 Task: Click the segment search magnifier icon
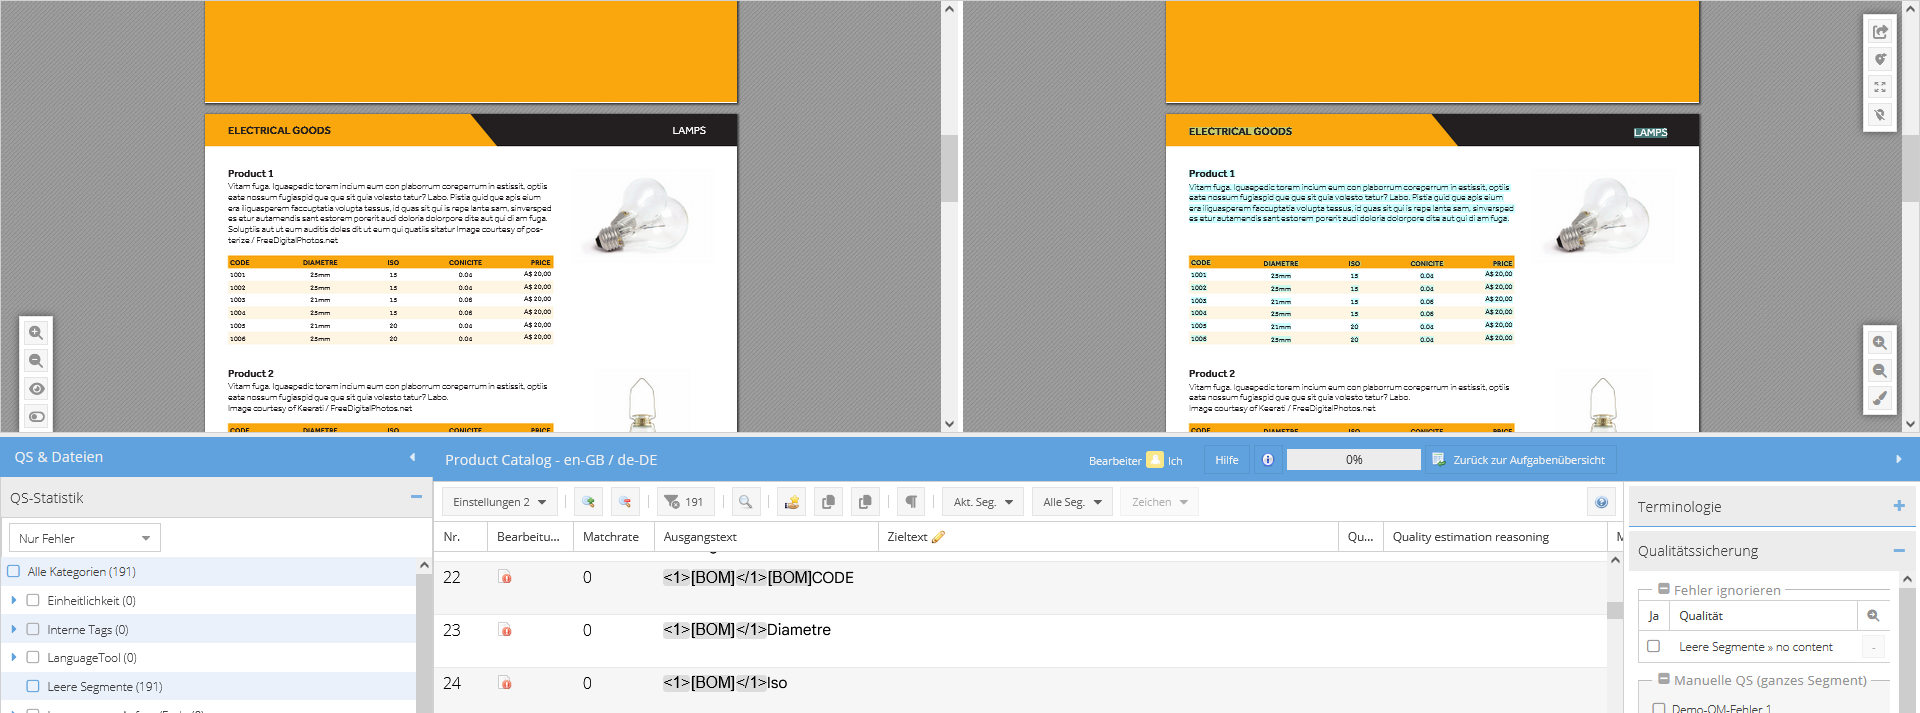point(745,502)
